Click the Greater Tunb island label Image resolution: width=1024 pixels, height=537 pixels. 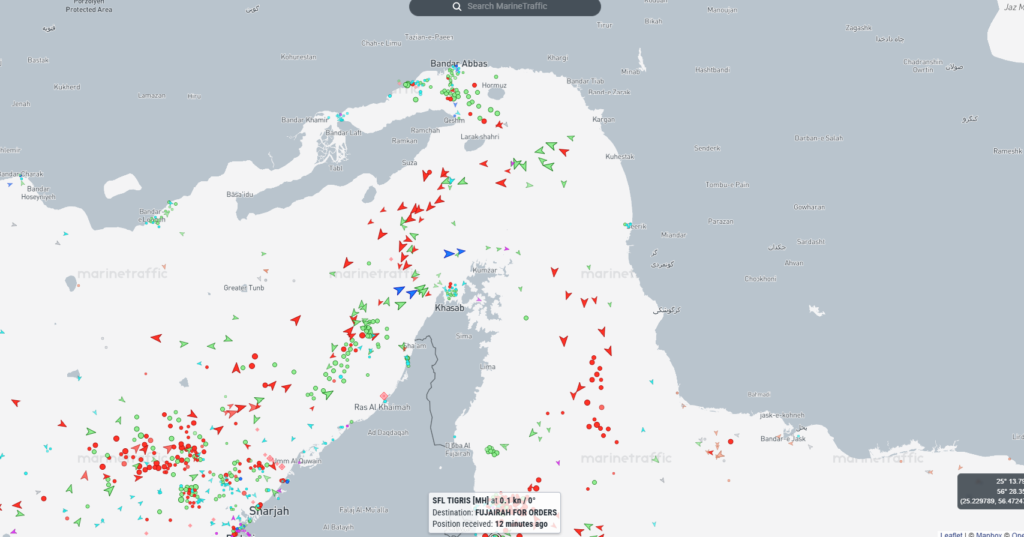(x=243, y=288)
